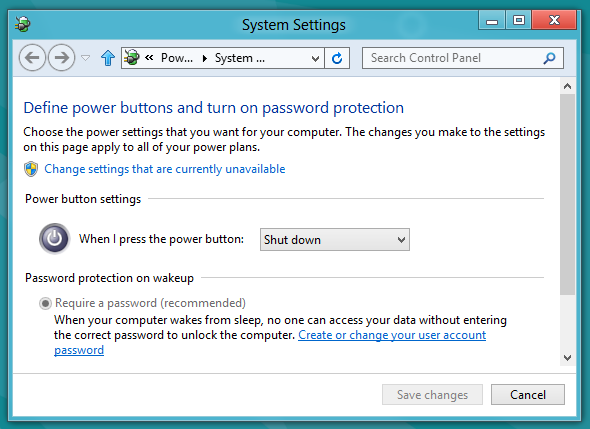Select Require a password radio button

[x=45, y=303]
